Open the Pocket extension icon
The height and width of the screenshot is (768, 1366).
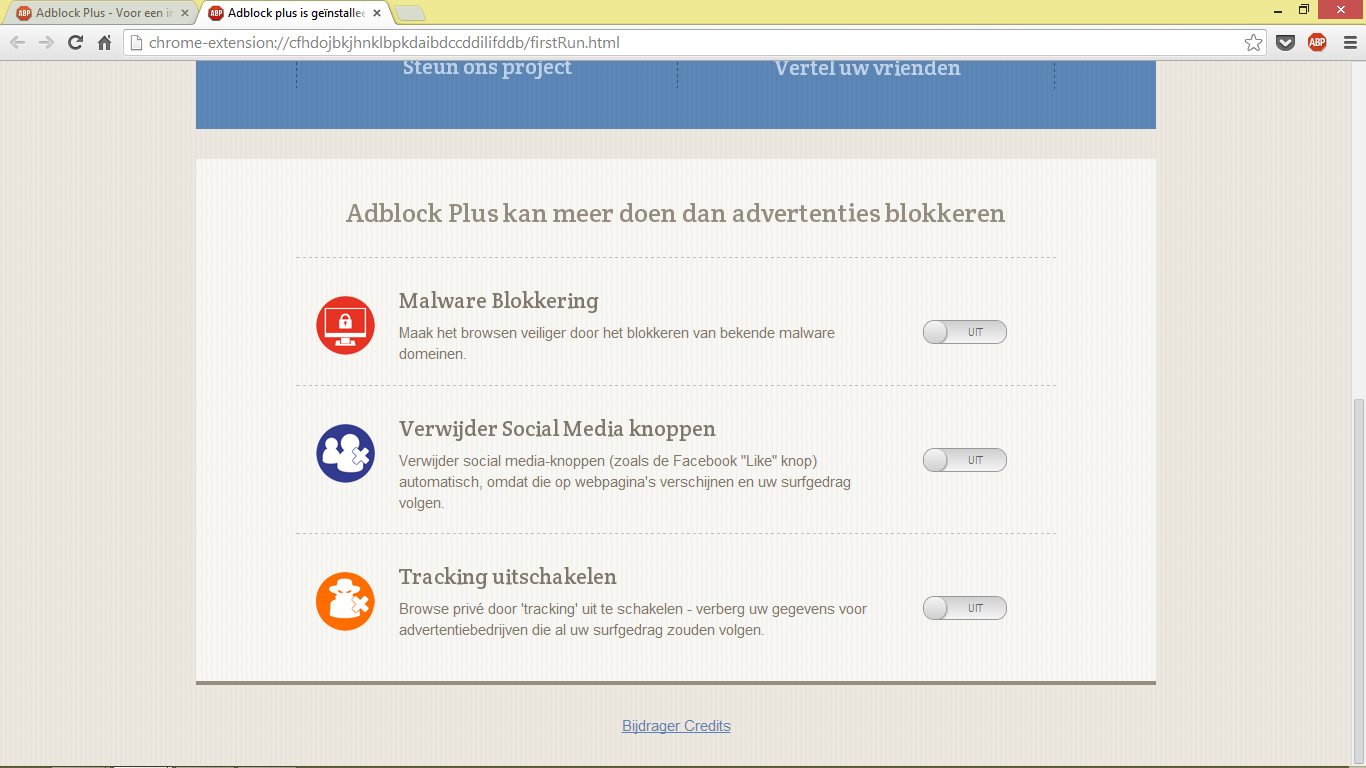click(1286, 42)
